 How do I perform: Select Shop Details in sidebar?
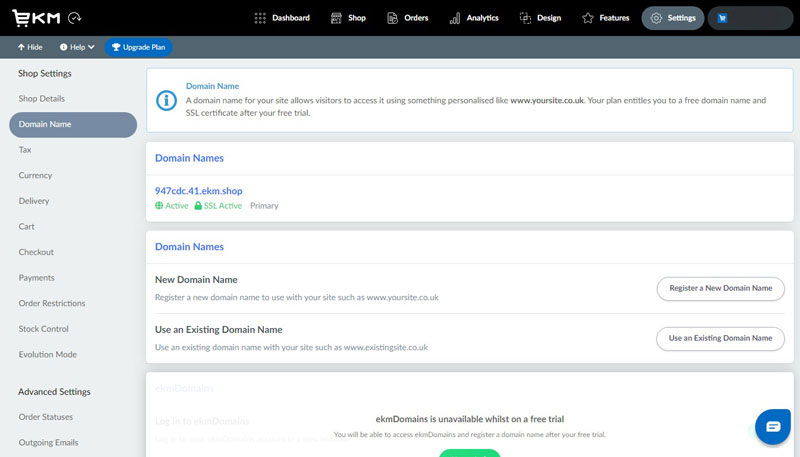(x=42, y=98)
